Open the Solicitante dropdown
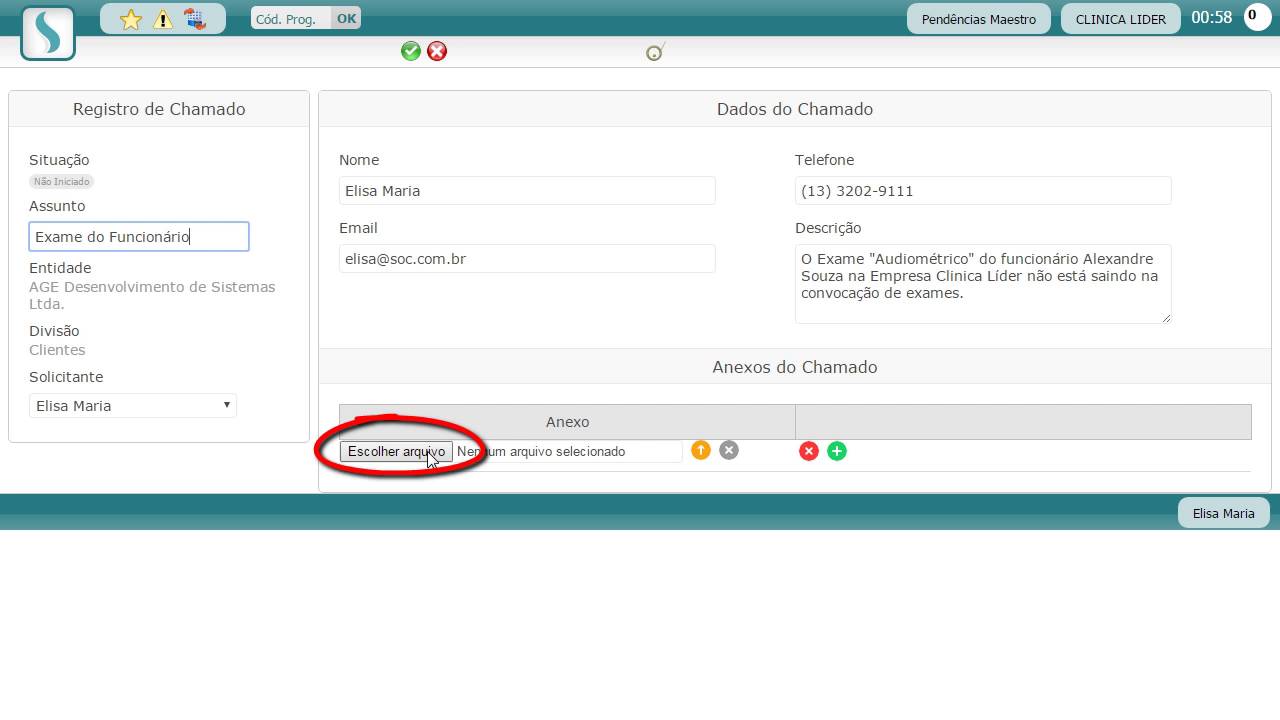1280x720 pixels. [133, 405]
